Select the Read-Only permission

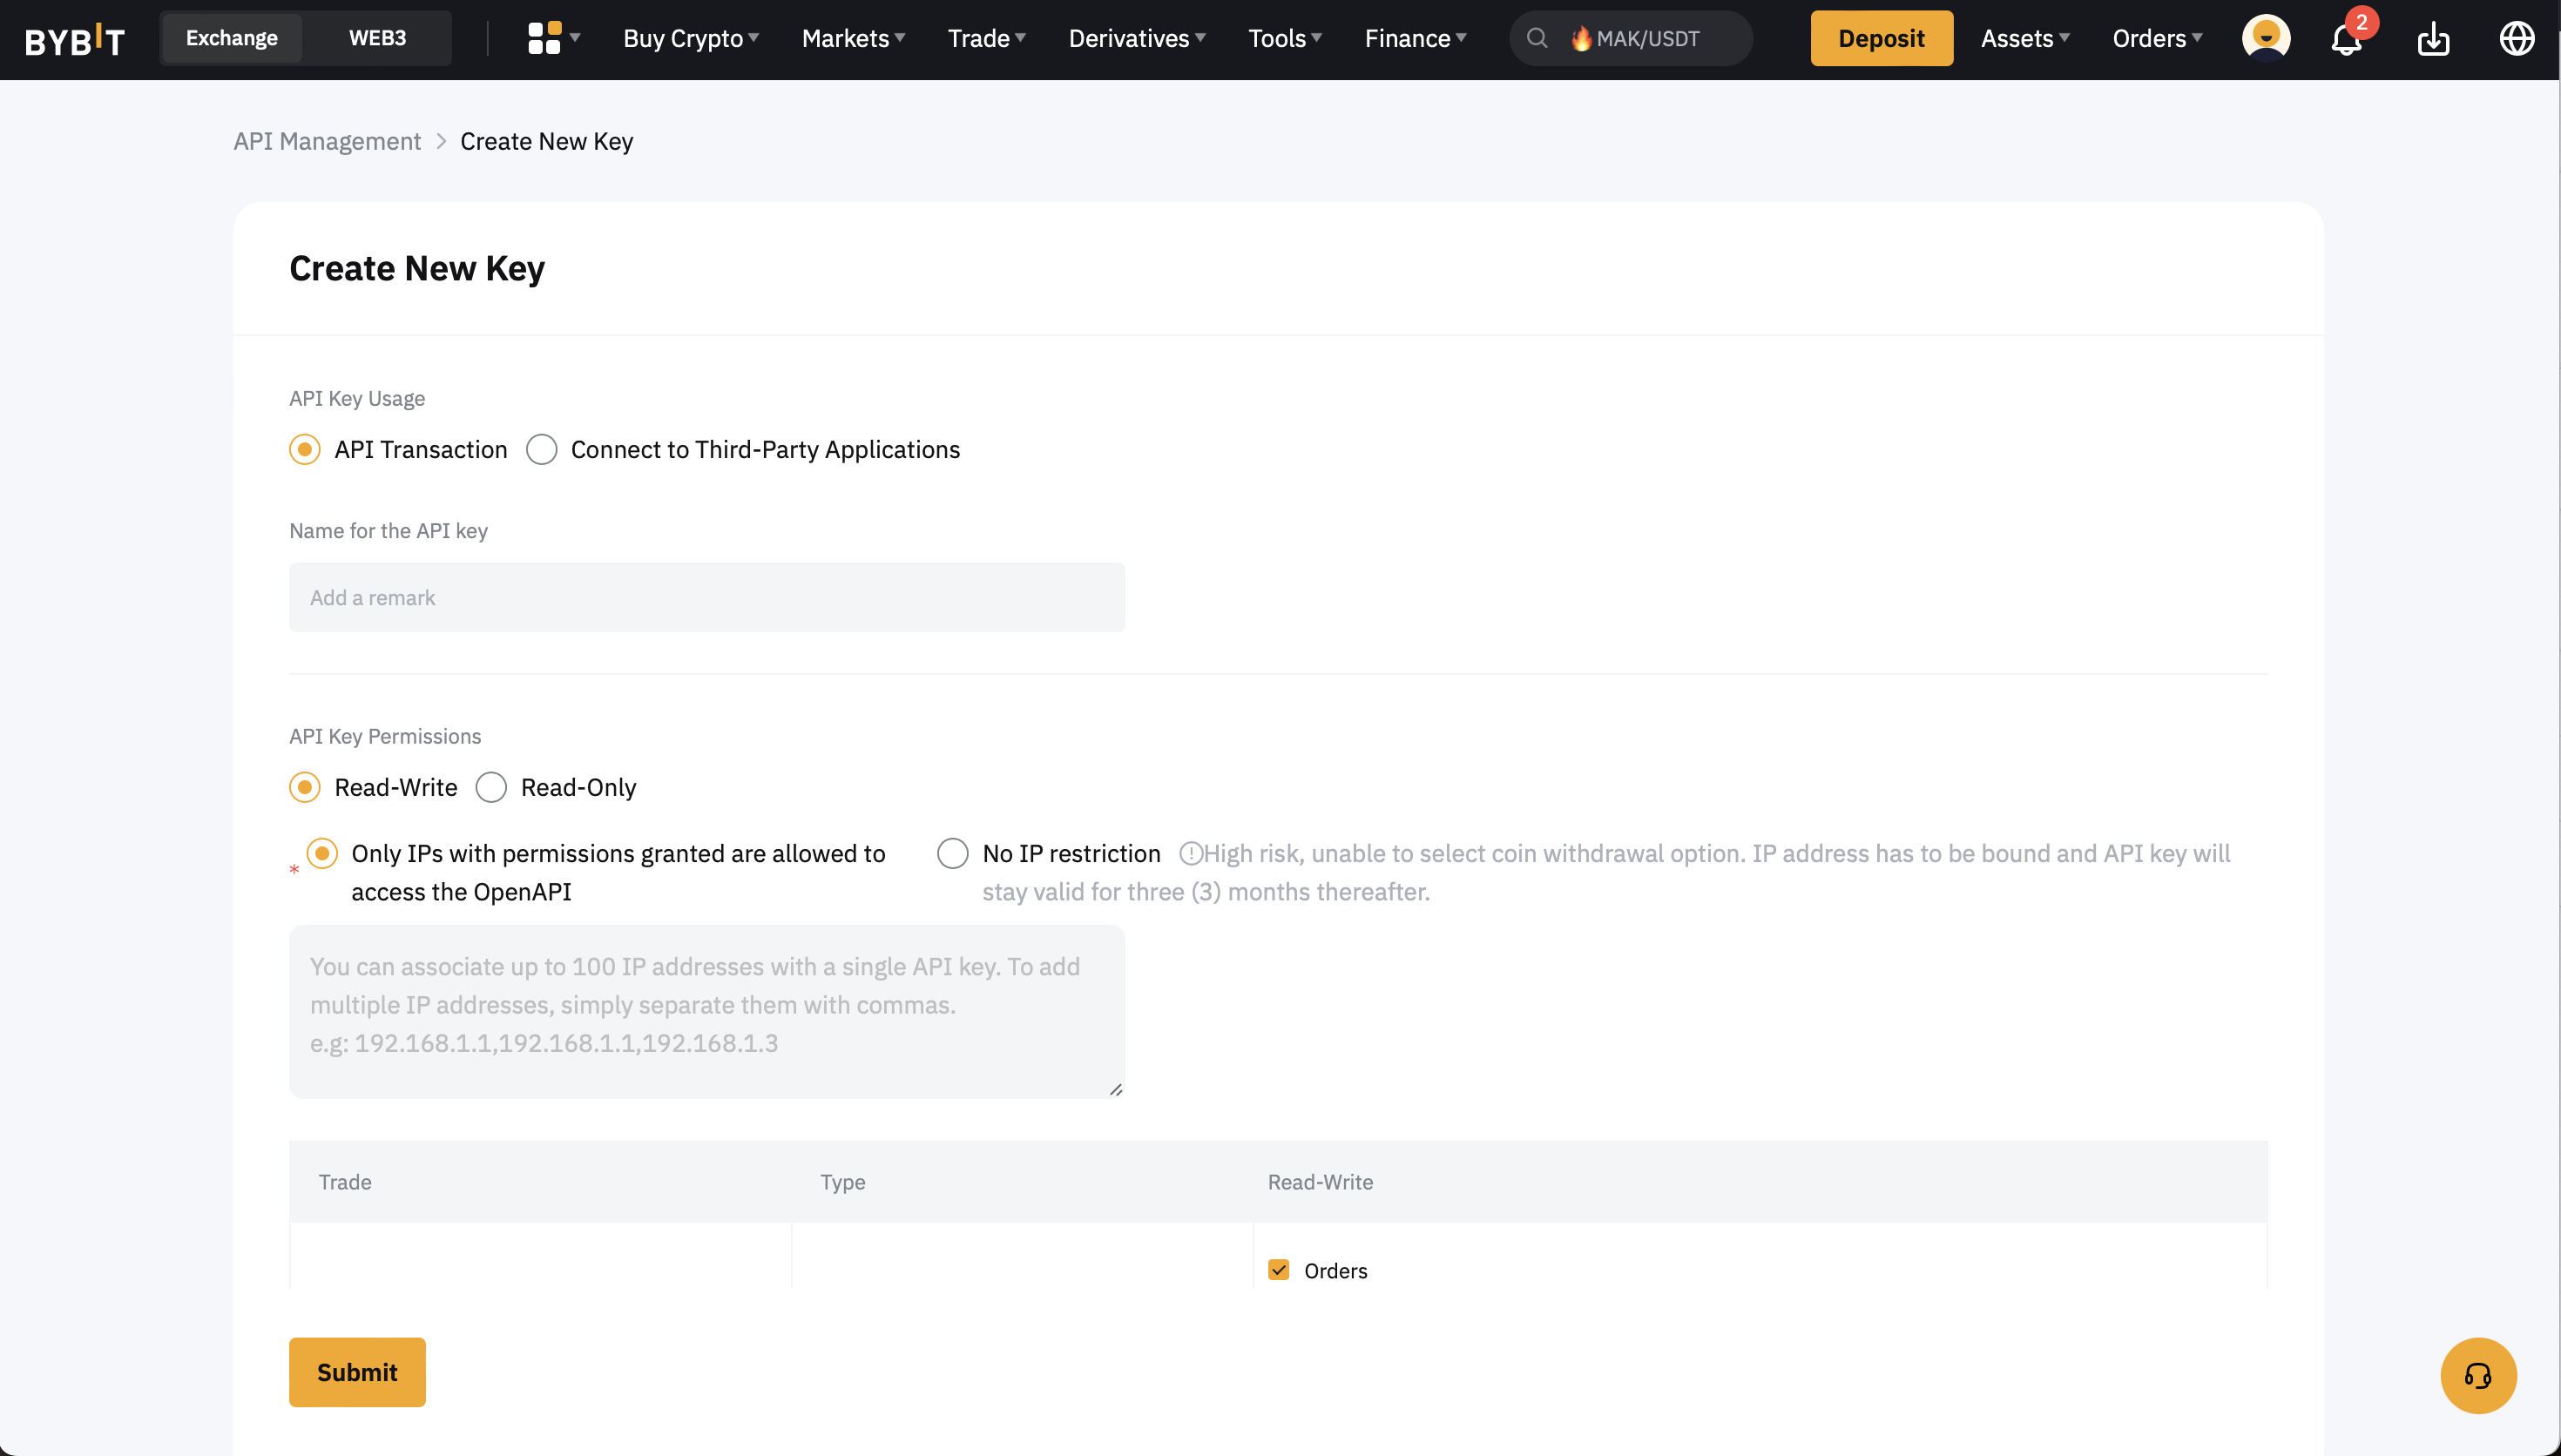pyautogui.click(x=492, y=788)
